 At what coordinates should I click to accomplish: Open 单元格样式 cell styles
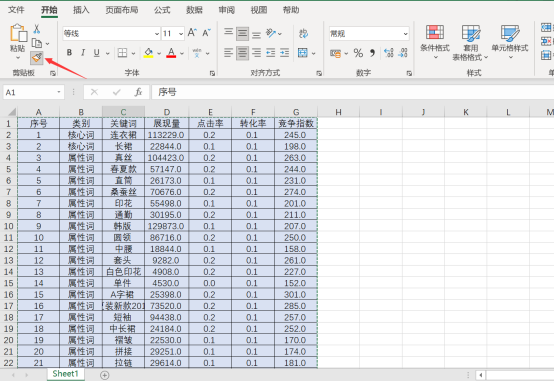(x=510, y=42)
